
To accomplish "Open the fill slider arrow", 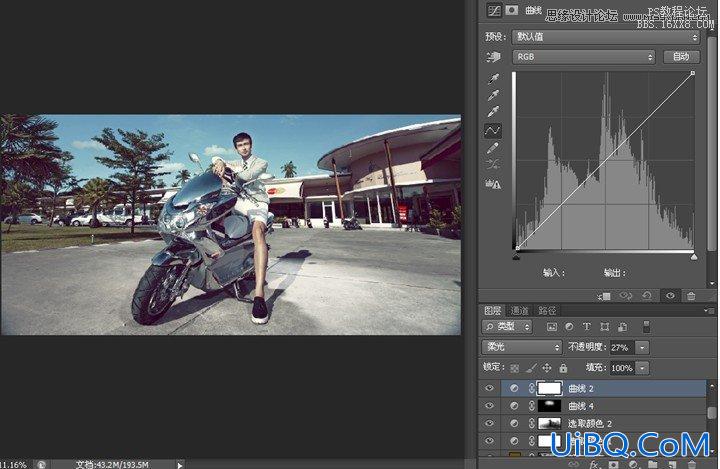I will (642, 367).
